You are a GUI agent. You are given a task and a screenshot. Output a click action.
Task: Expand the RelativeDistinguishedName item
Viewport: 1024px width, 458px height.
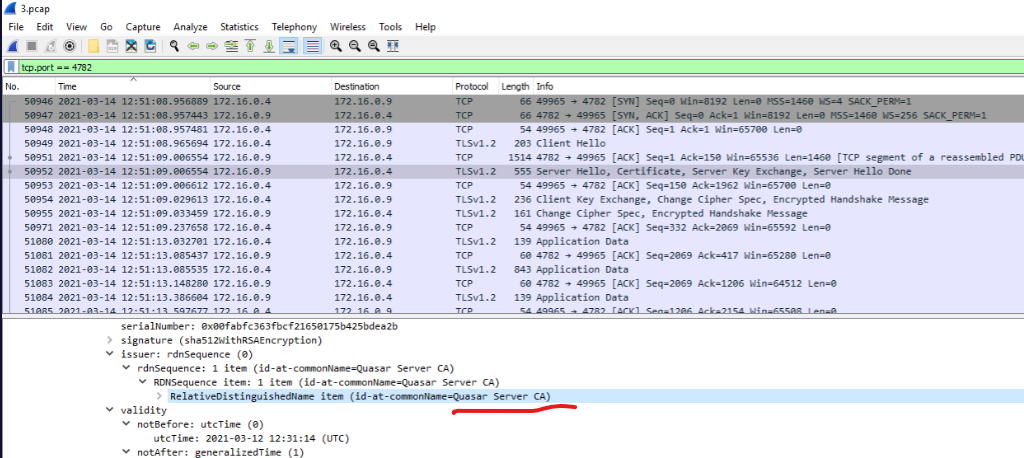coord(159,397)
